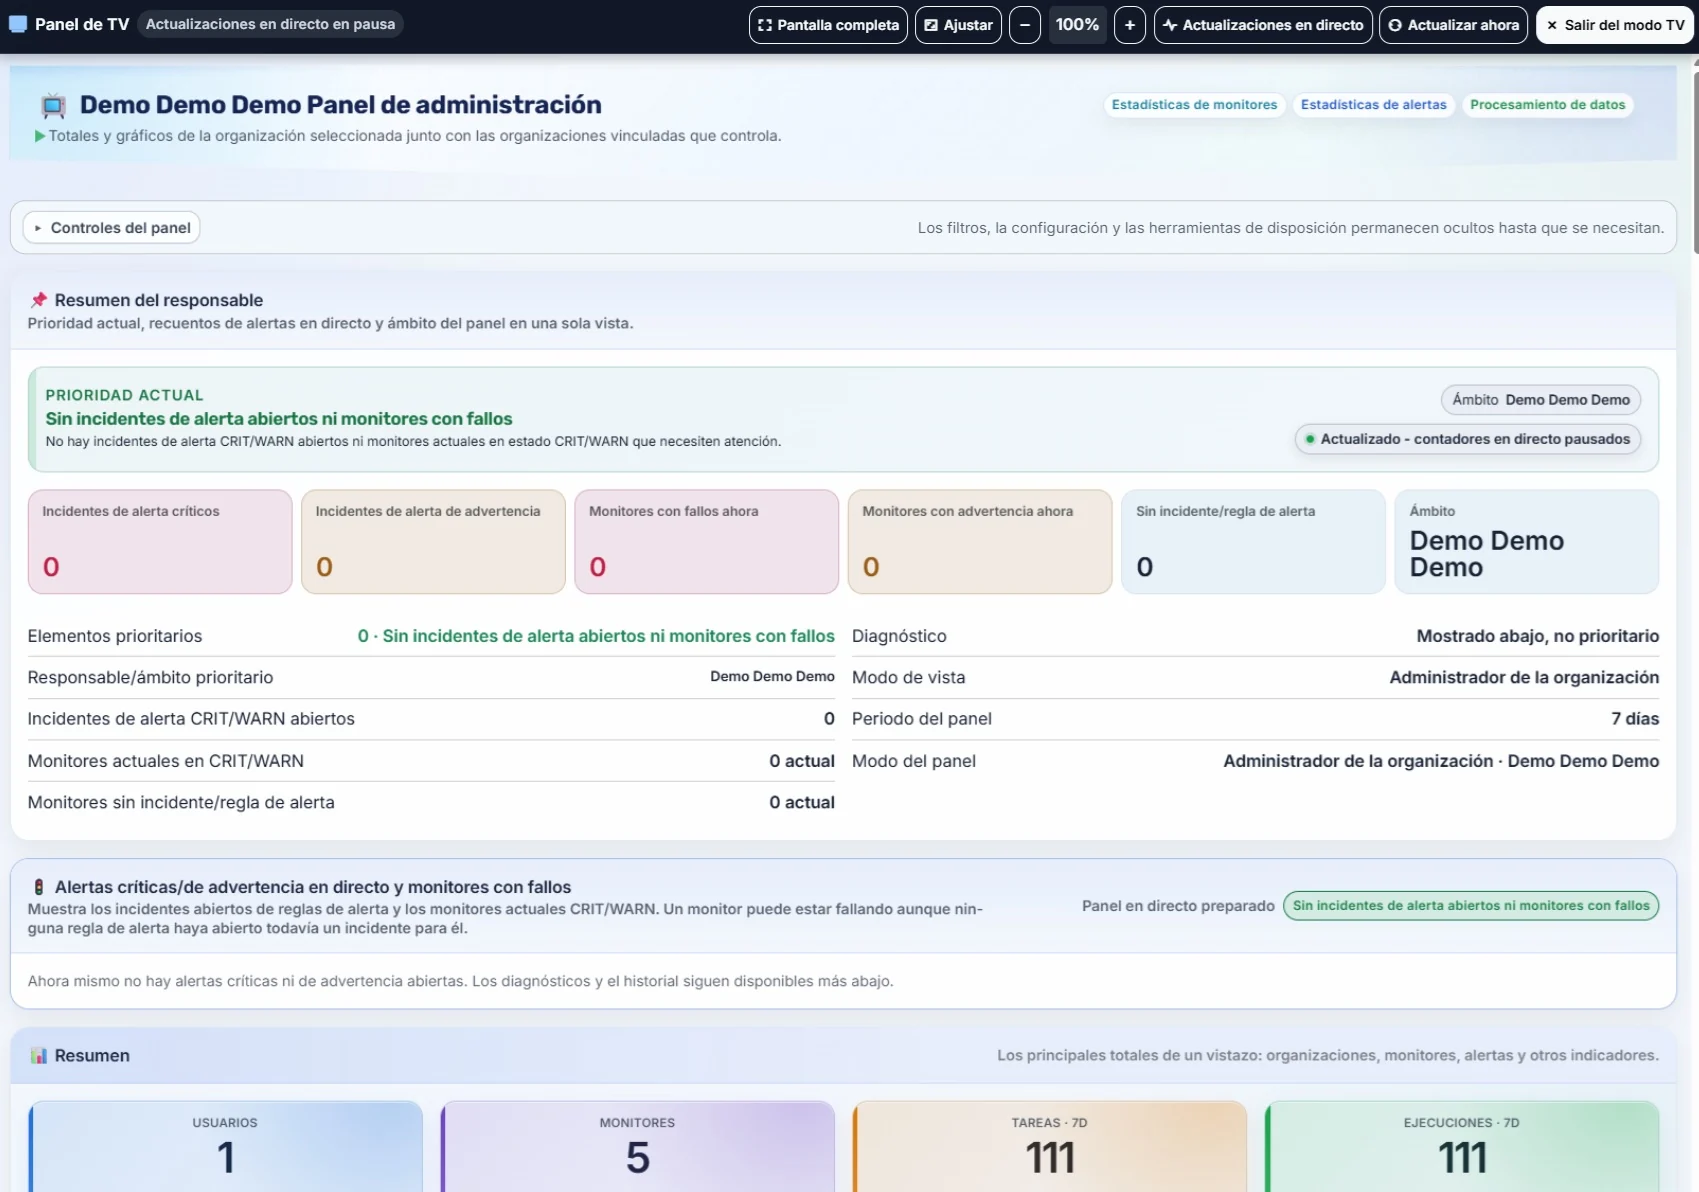Click the TV icon next to Panel de TV
The width and height of the screenshot is (1699, 1192).
(x=18, y=24)
